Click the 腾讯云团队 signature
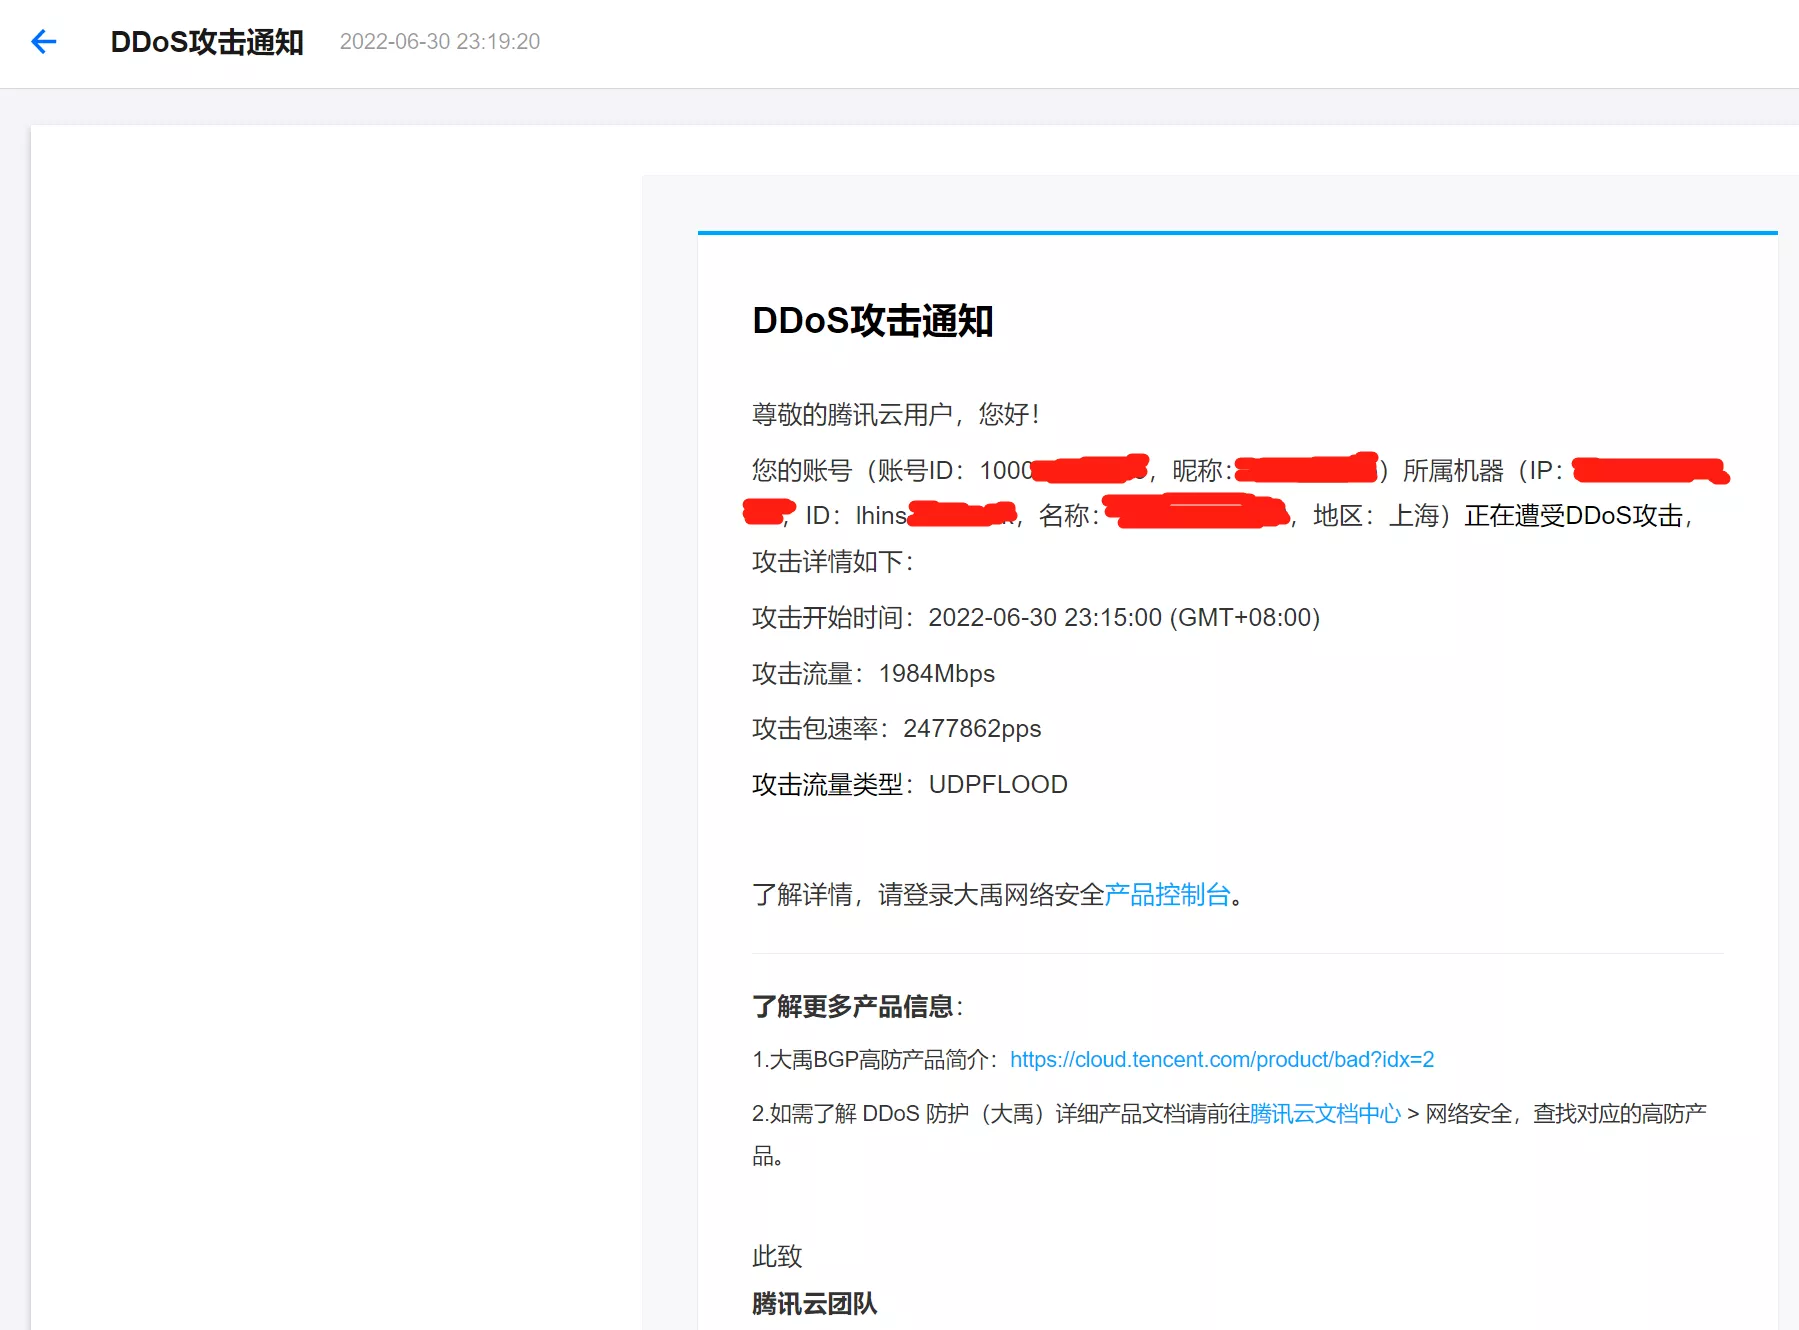 coord(814,1304)
